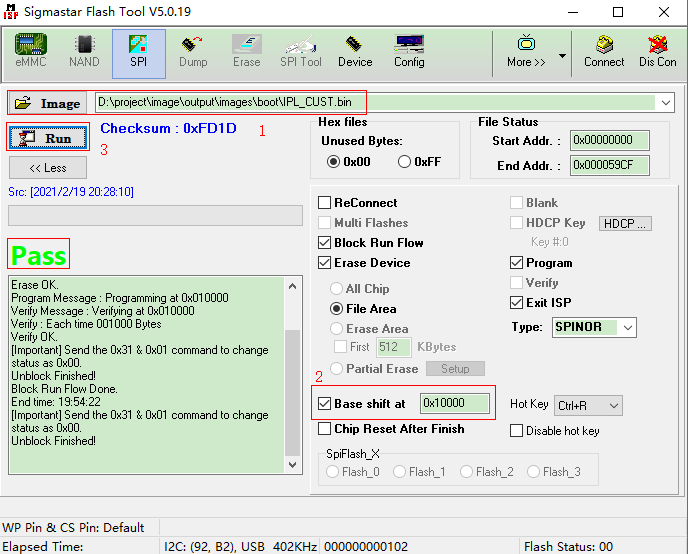The width and height of the screenshot is (688, 554).
Task: Enable the ReConnect checkbox
Action: tap(325, 203)
